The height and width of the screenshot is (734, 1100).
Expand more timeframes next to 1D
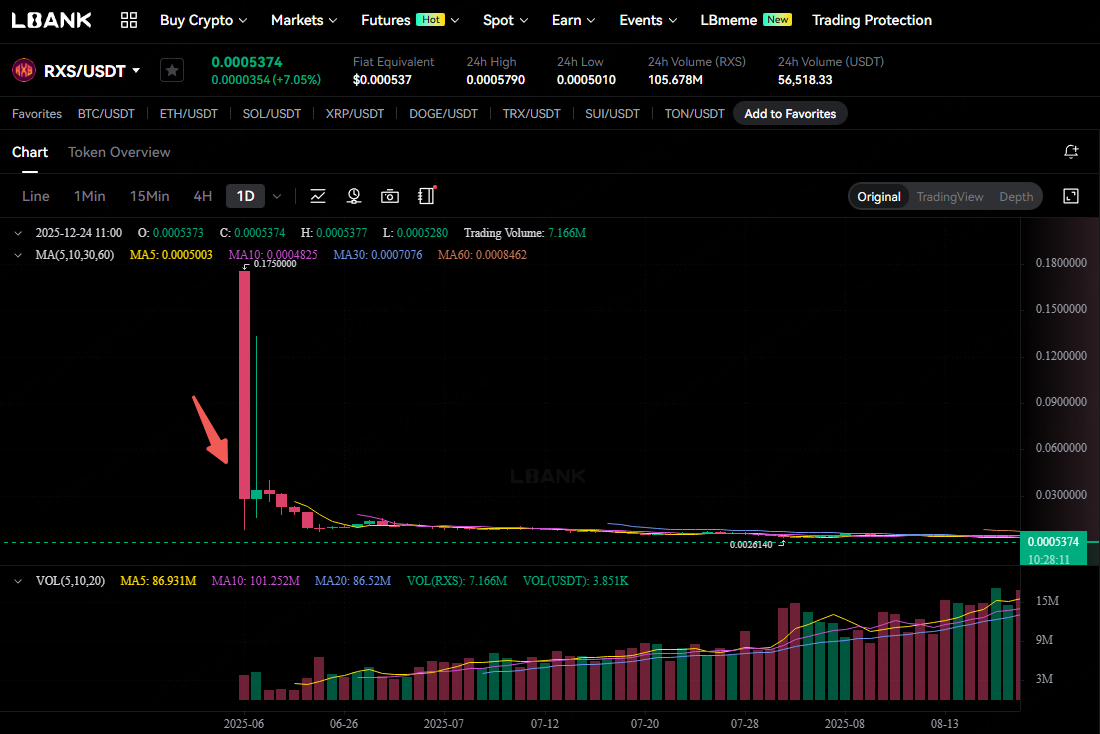pos(277,196)
